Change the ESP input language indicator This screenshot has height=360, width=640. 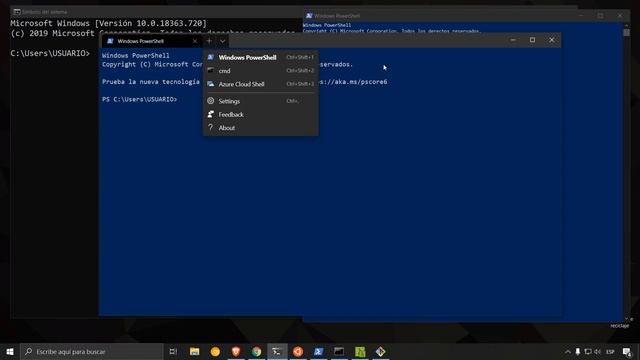[610, 351]
